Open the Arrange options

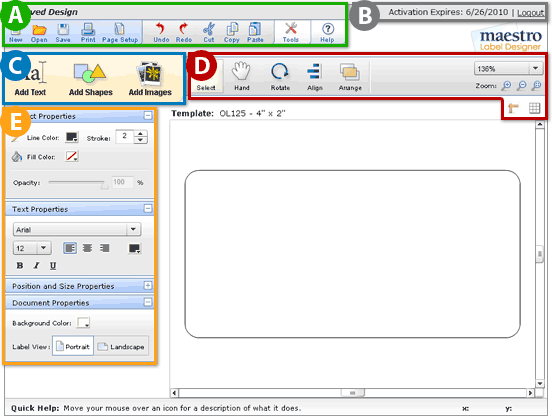350,76
